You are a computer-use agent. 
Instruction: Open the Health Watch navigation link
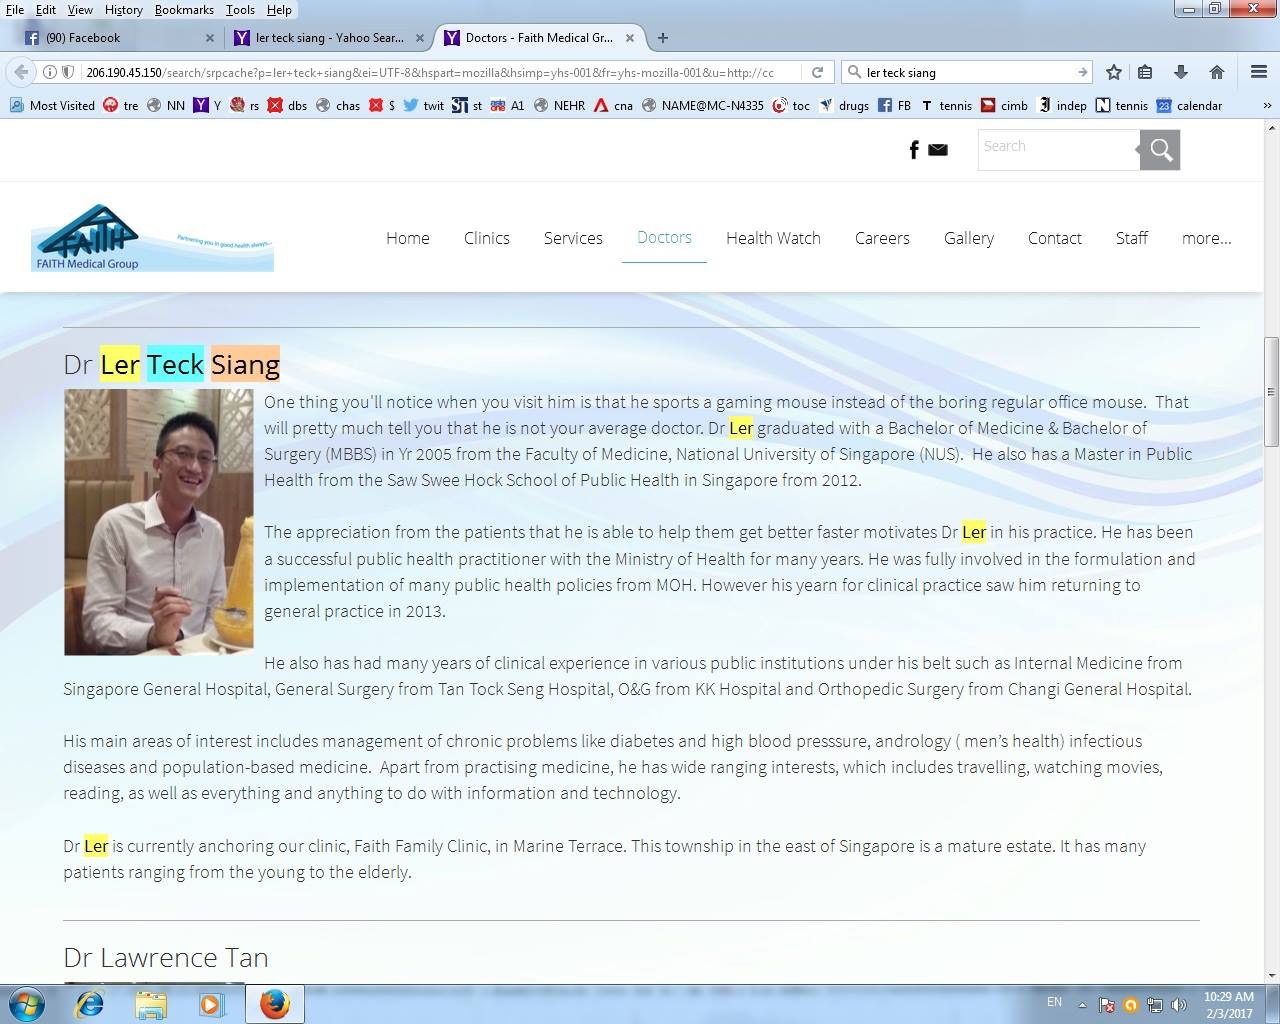pos(773,238)
